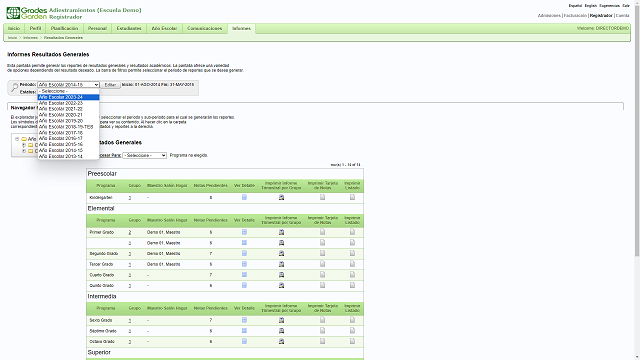This screenshot has width=640, height=360.
Task: Print Listado for Kindergarten row
Action: pyautogui.click(x=352, y=197)
